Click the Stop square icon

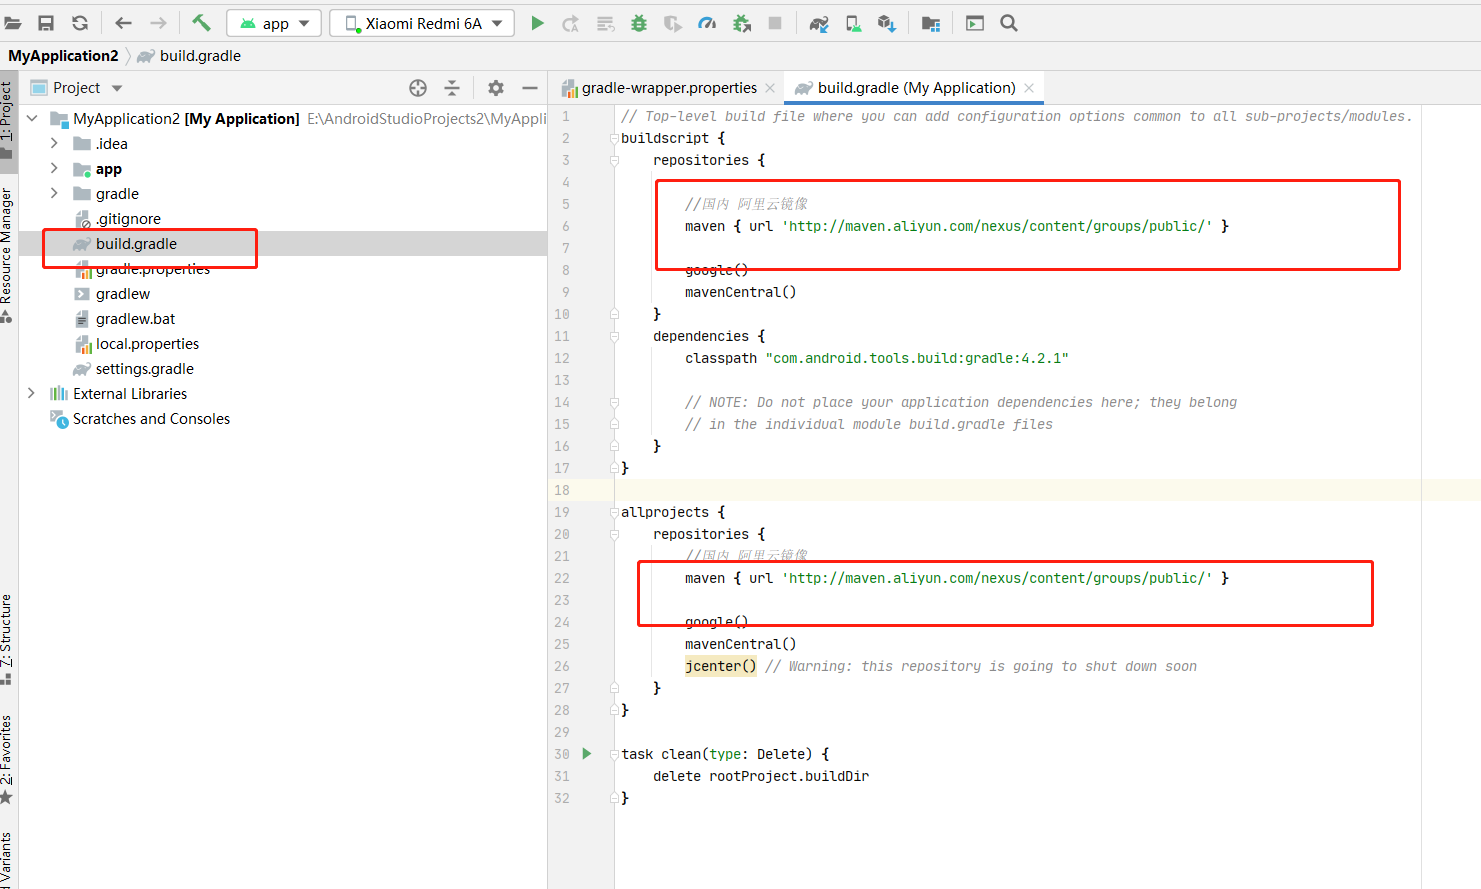pyautogui.click(x=775, y=23)
